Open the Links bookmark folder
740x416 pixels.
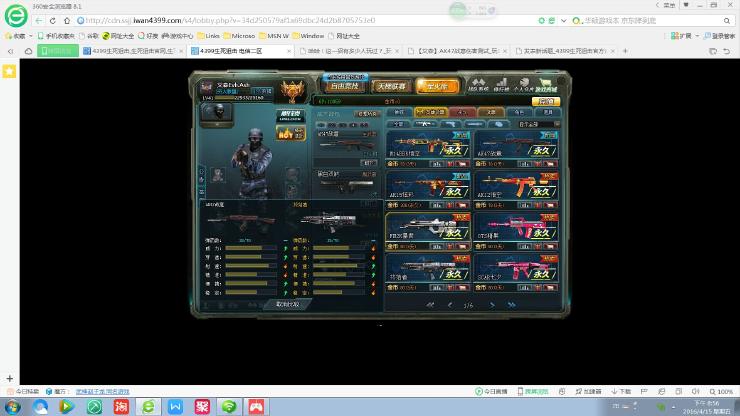tap(208, 36)
